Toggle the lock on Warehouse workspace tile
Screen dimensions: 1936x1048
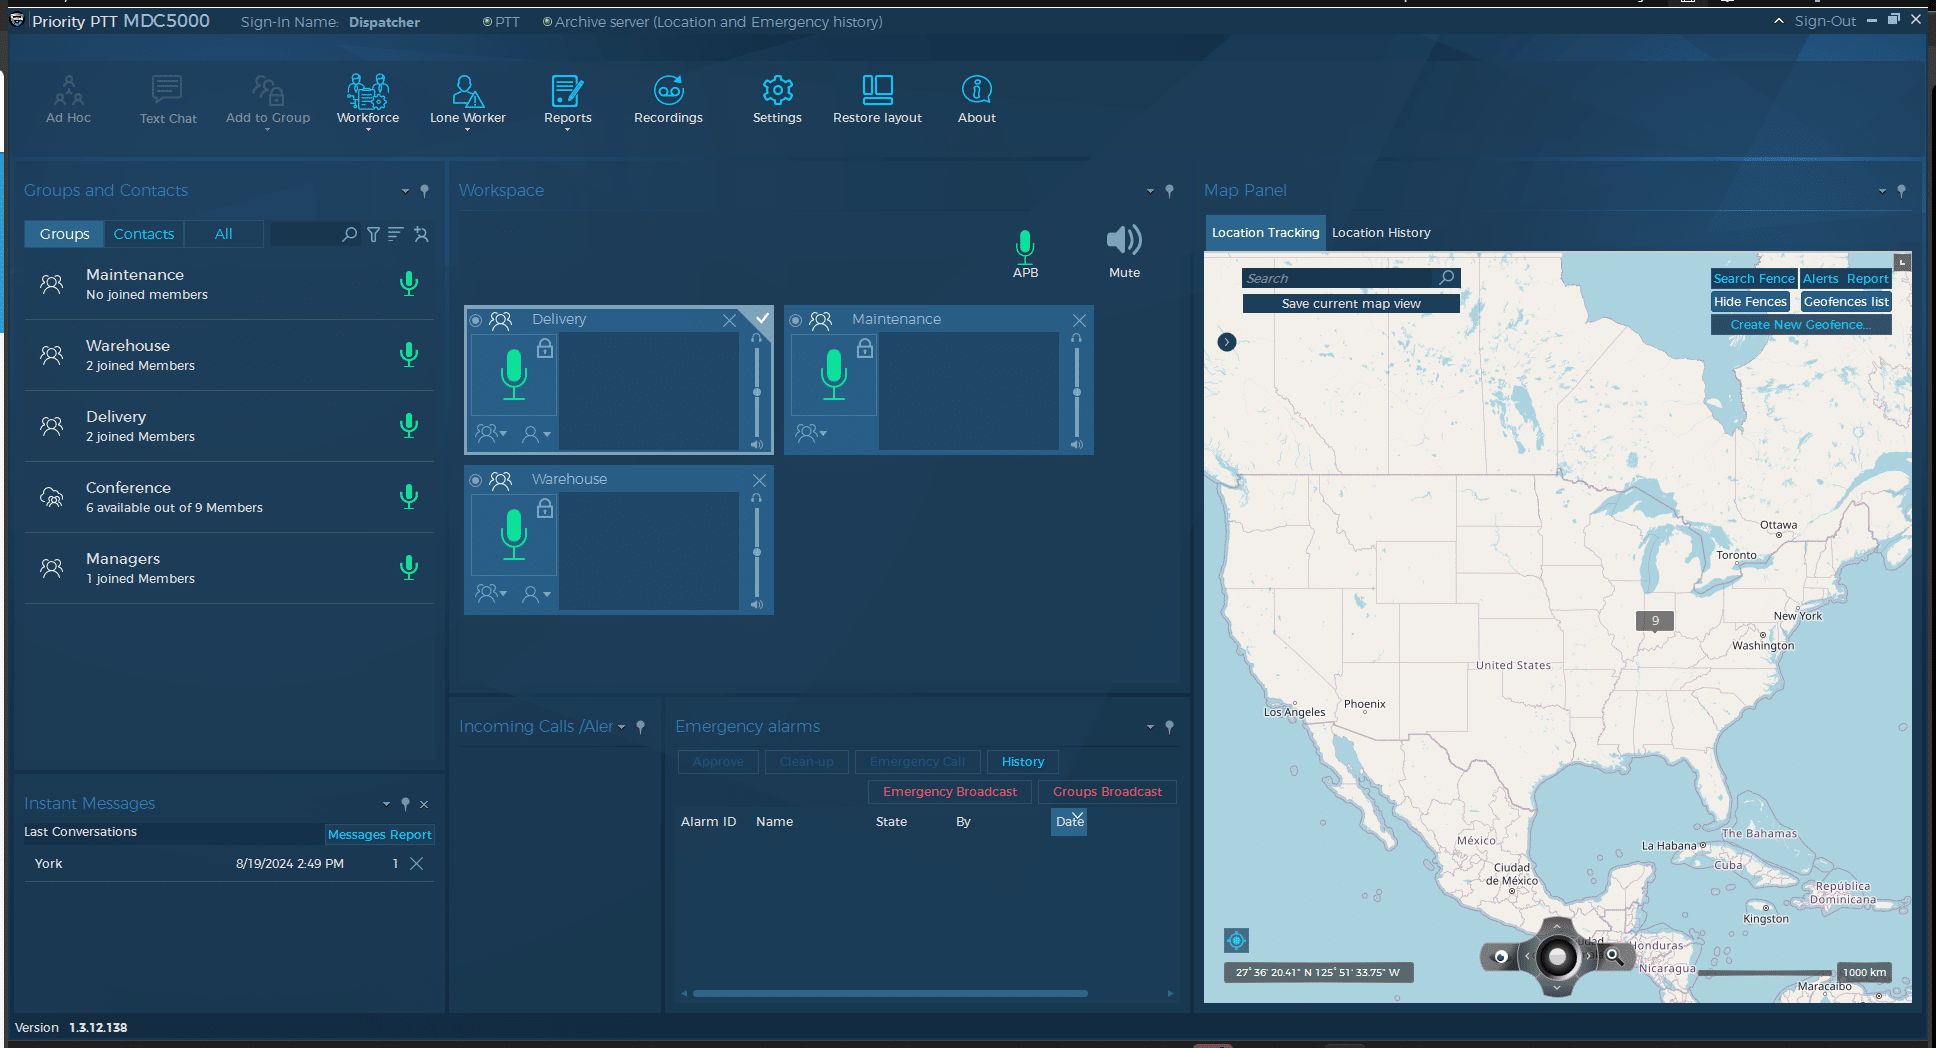pyautogui.click(x=545, y=508)
